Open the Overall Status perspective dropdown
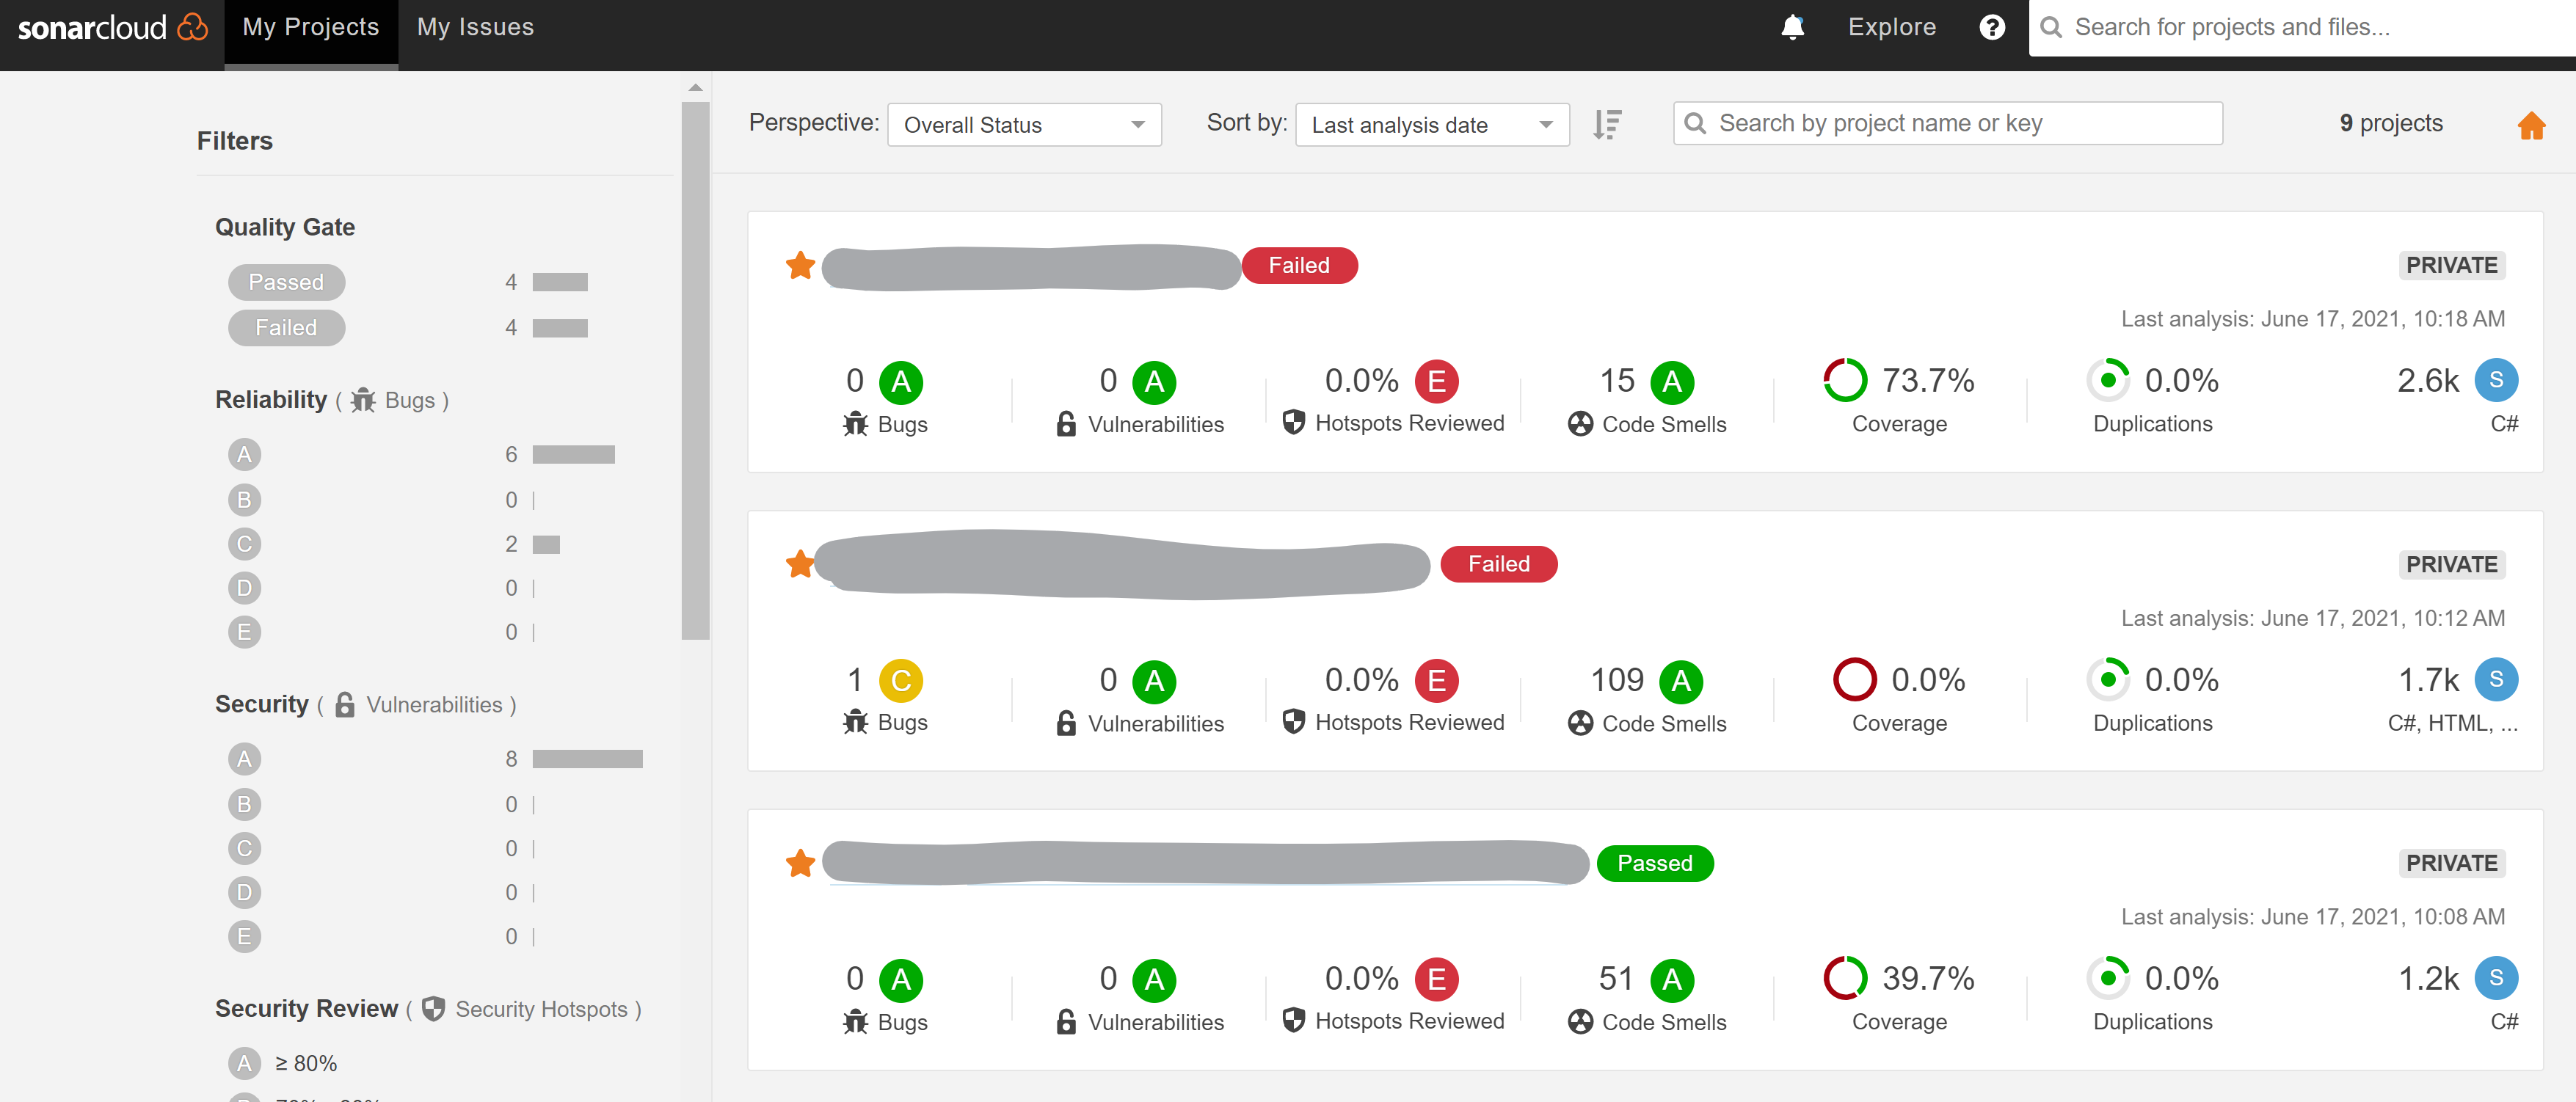Image resolution: width=2576 pixels, height=1102 pixels. point(1024,124)
